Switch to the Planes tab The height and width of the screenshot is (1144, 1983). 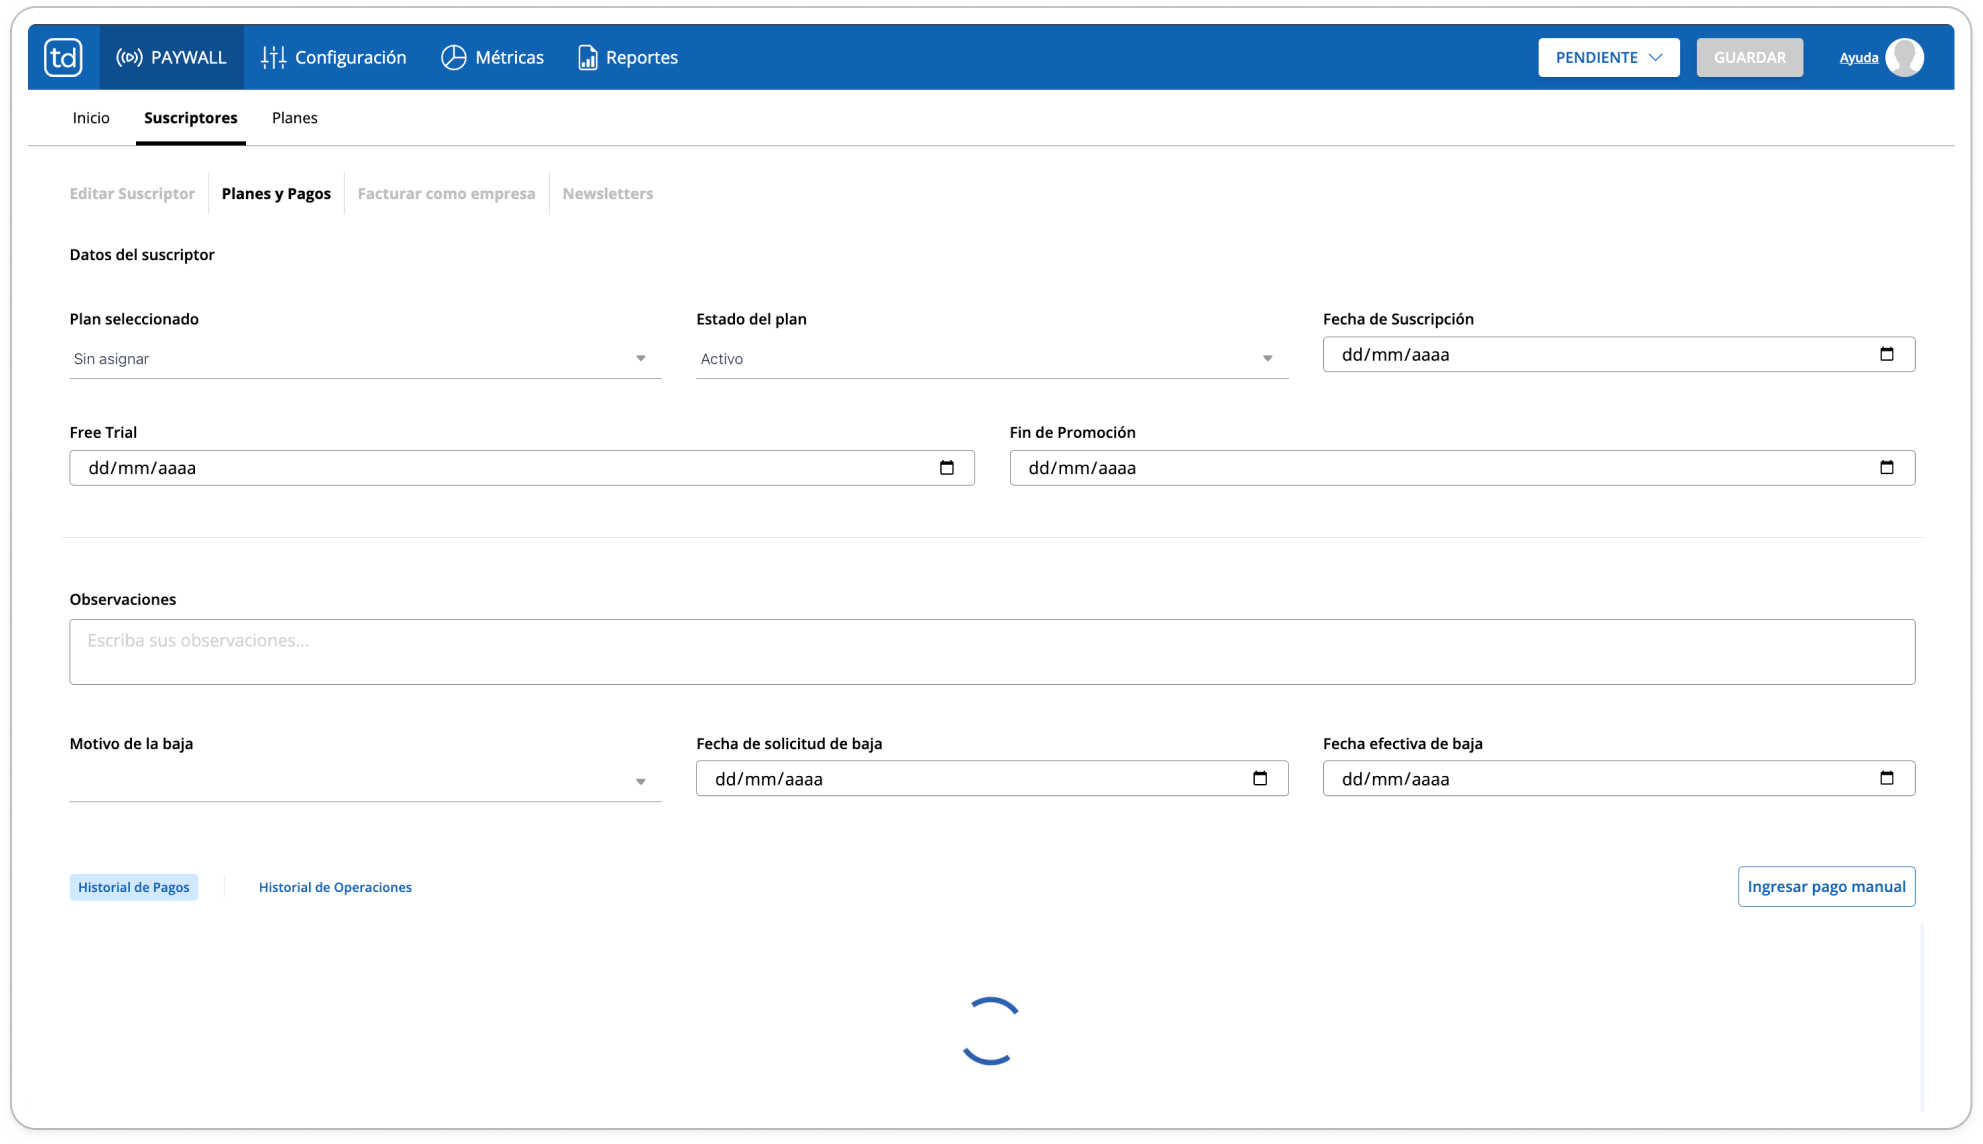295,118
